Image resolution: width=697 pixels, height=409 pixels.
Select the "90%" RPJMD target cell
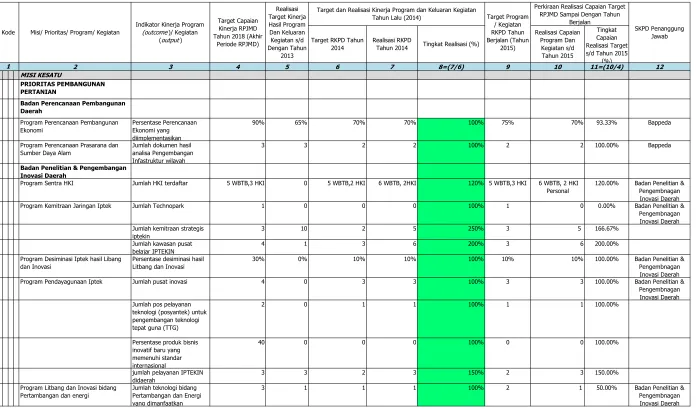(x=238, y=129)
